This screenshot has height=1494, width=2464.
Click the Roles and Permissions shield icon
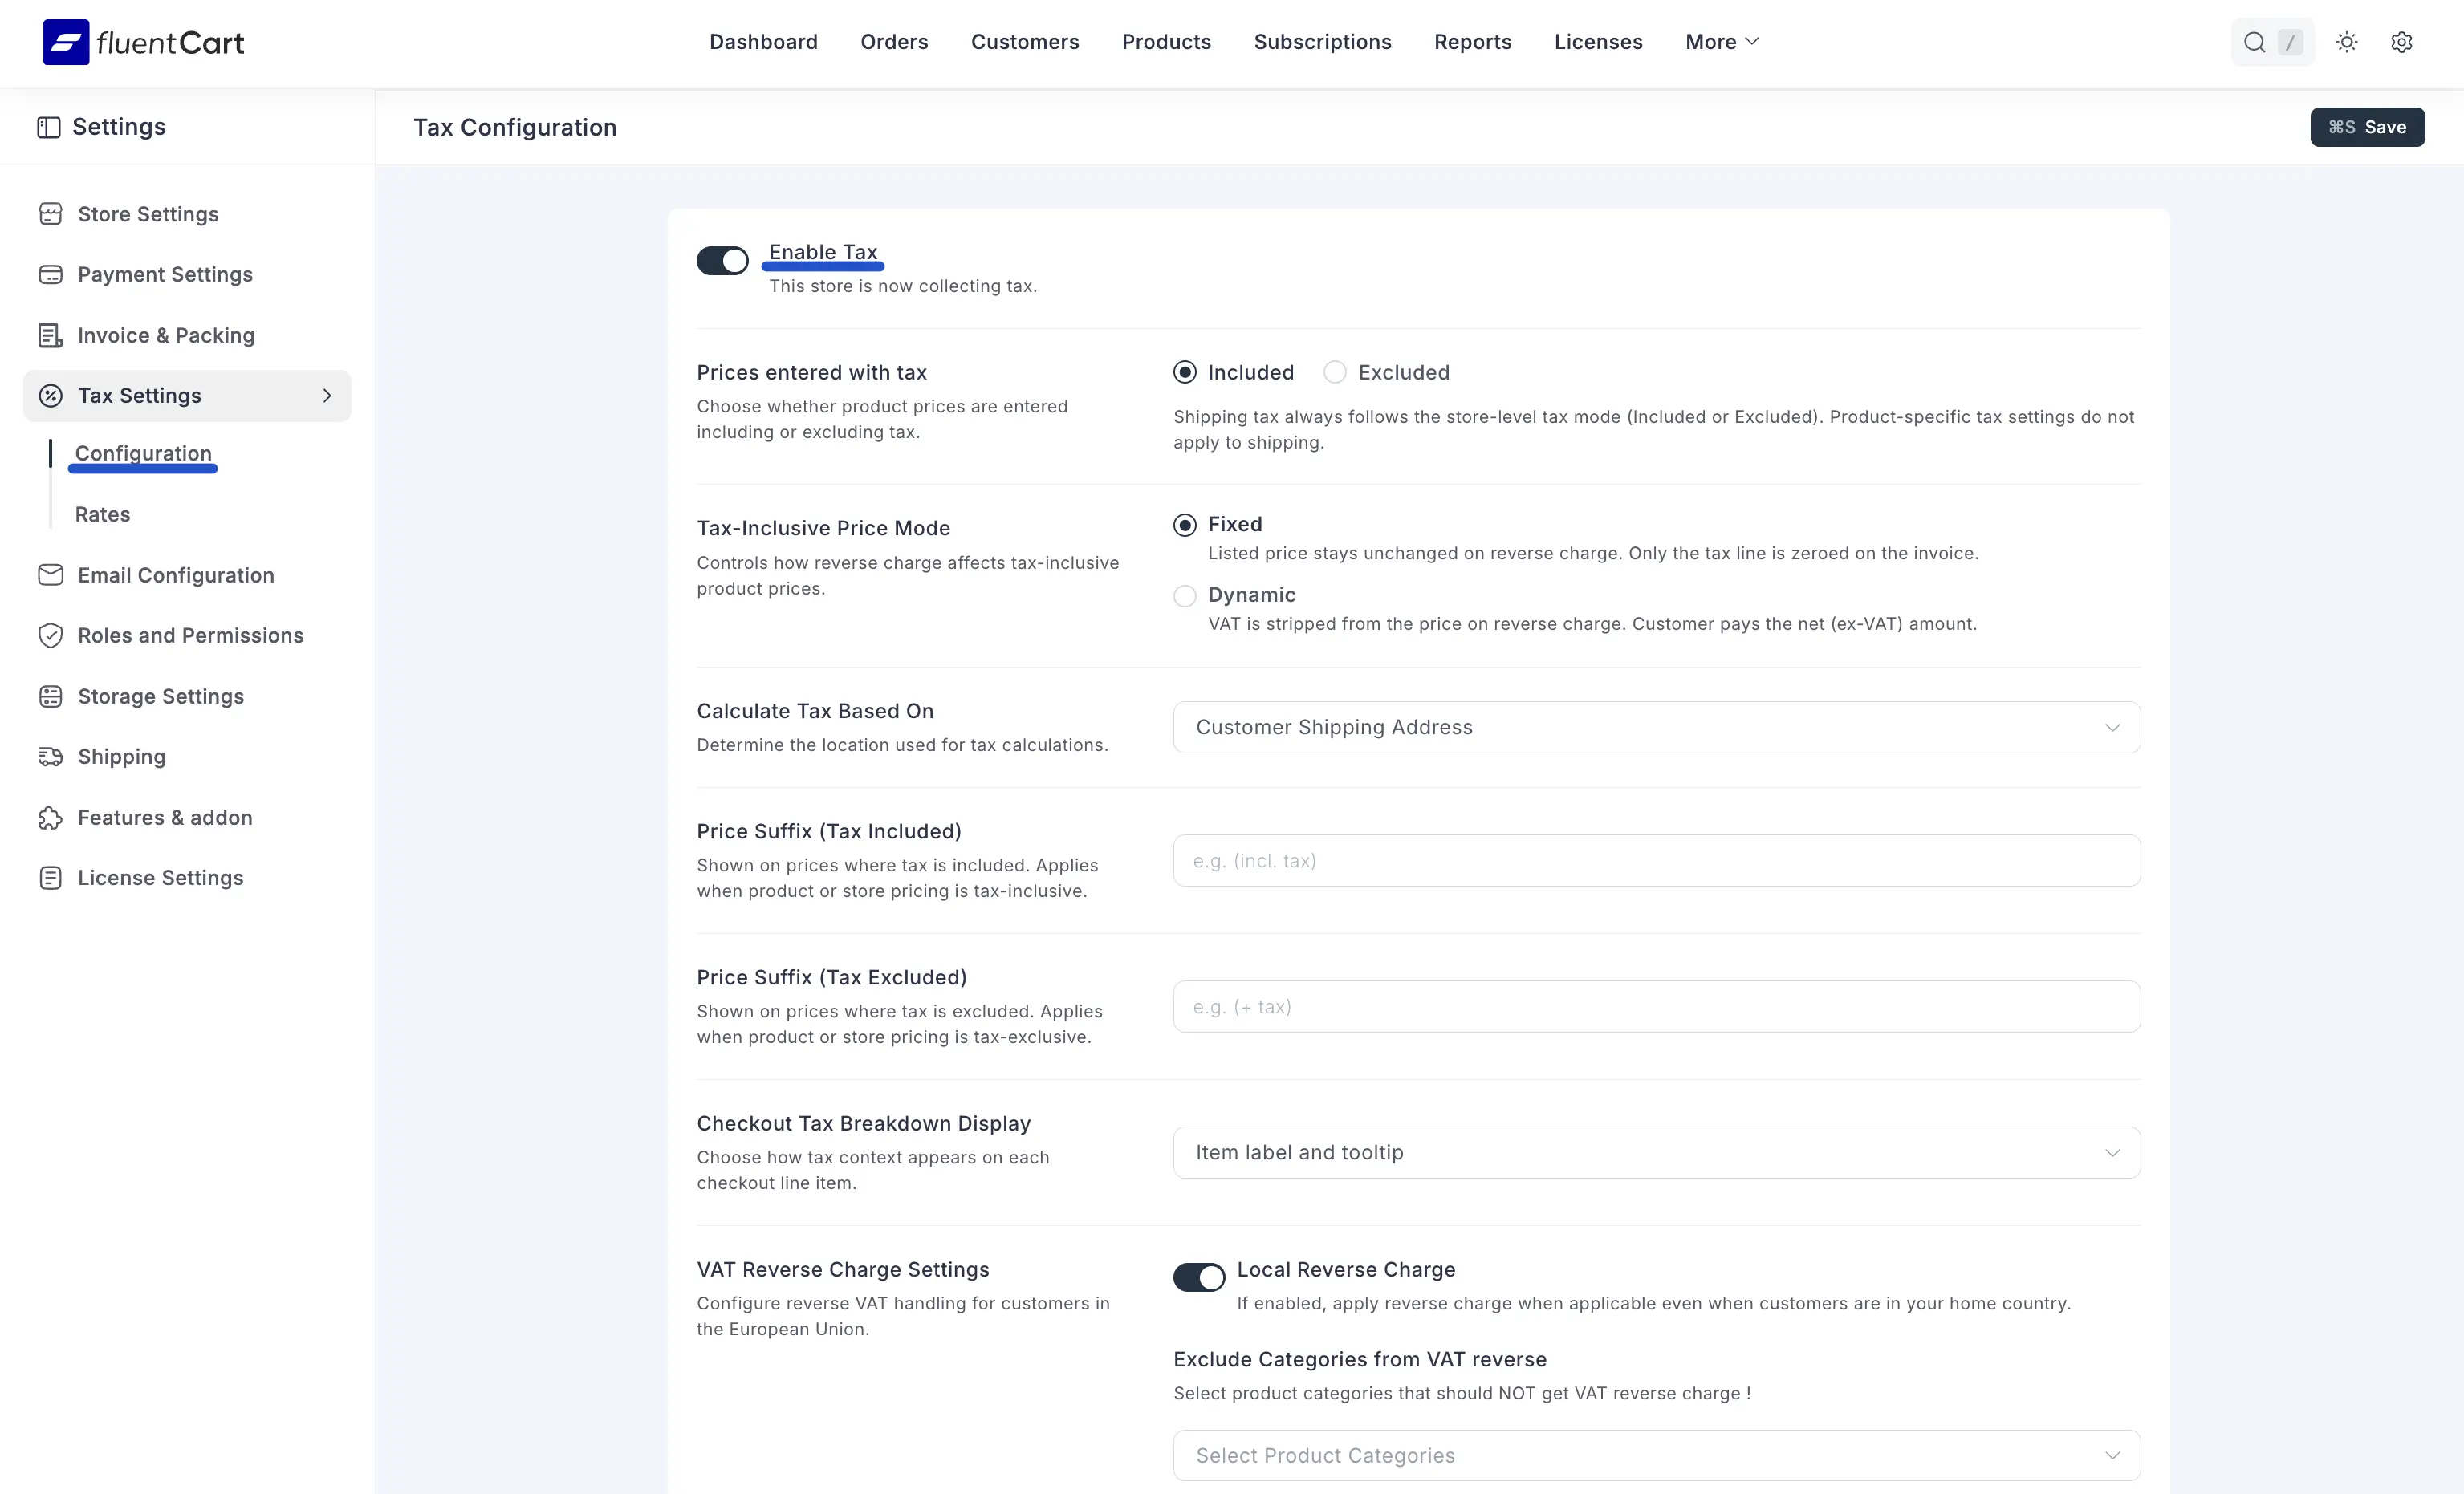tap(50, 636)
